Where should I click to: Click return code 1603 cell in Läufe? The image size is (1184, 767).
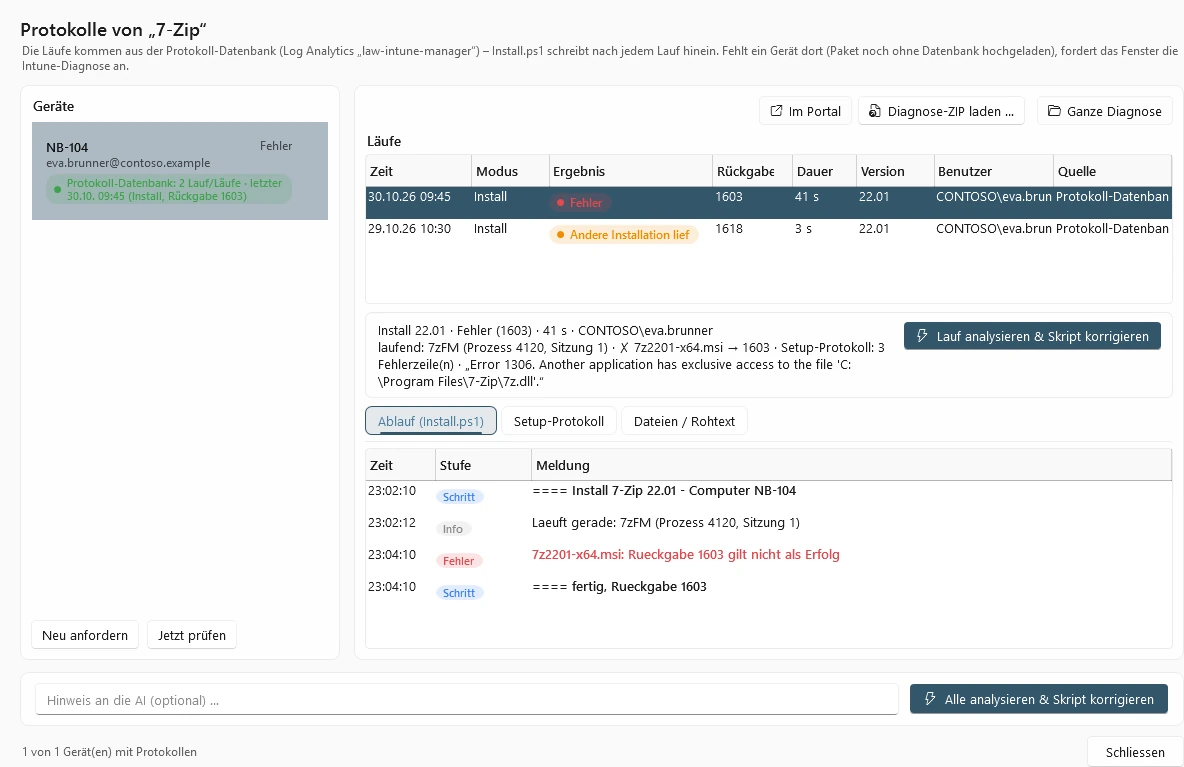point(729,197)
